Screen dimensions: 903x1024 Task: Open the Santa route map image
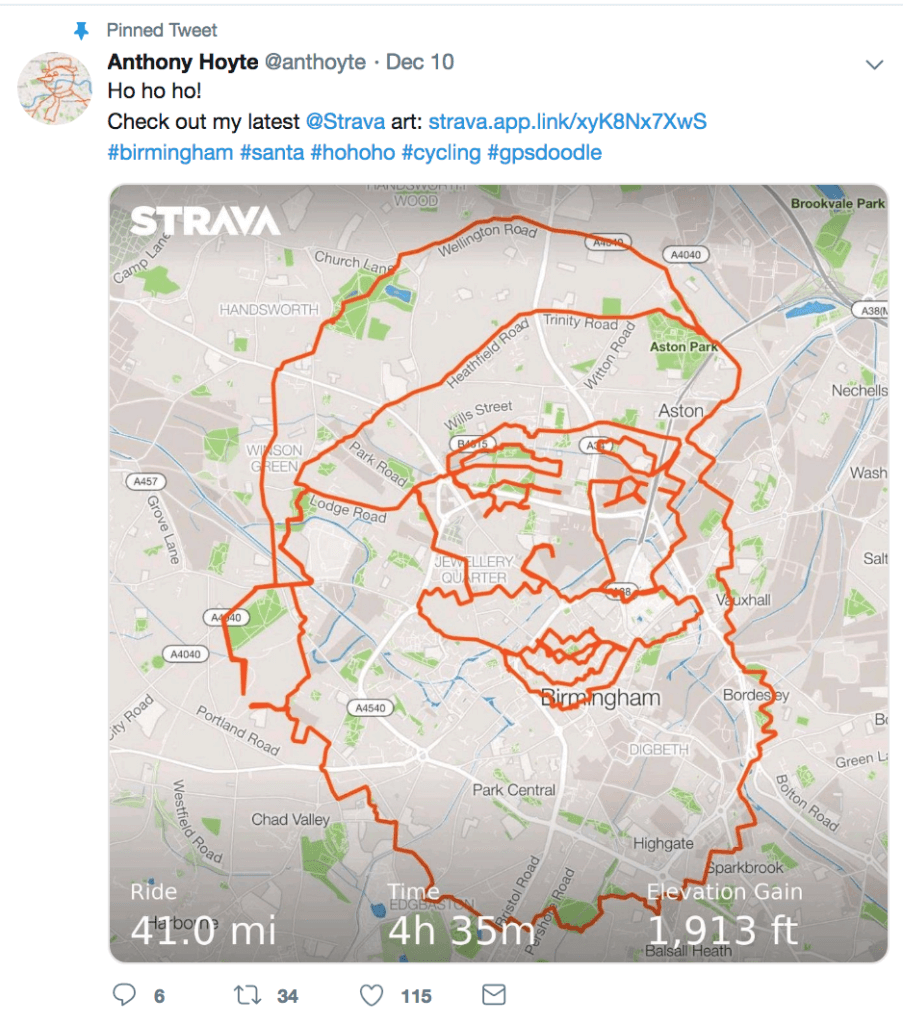click(498, 573)
